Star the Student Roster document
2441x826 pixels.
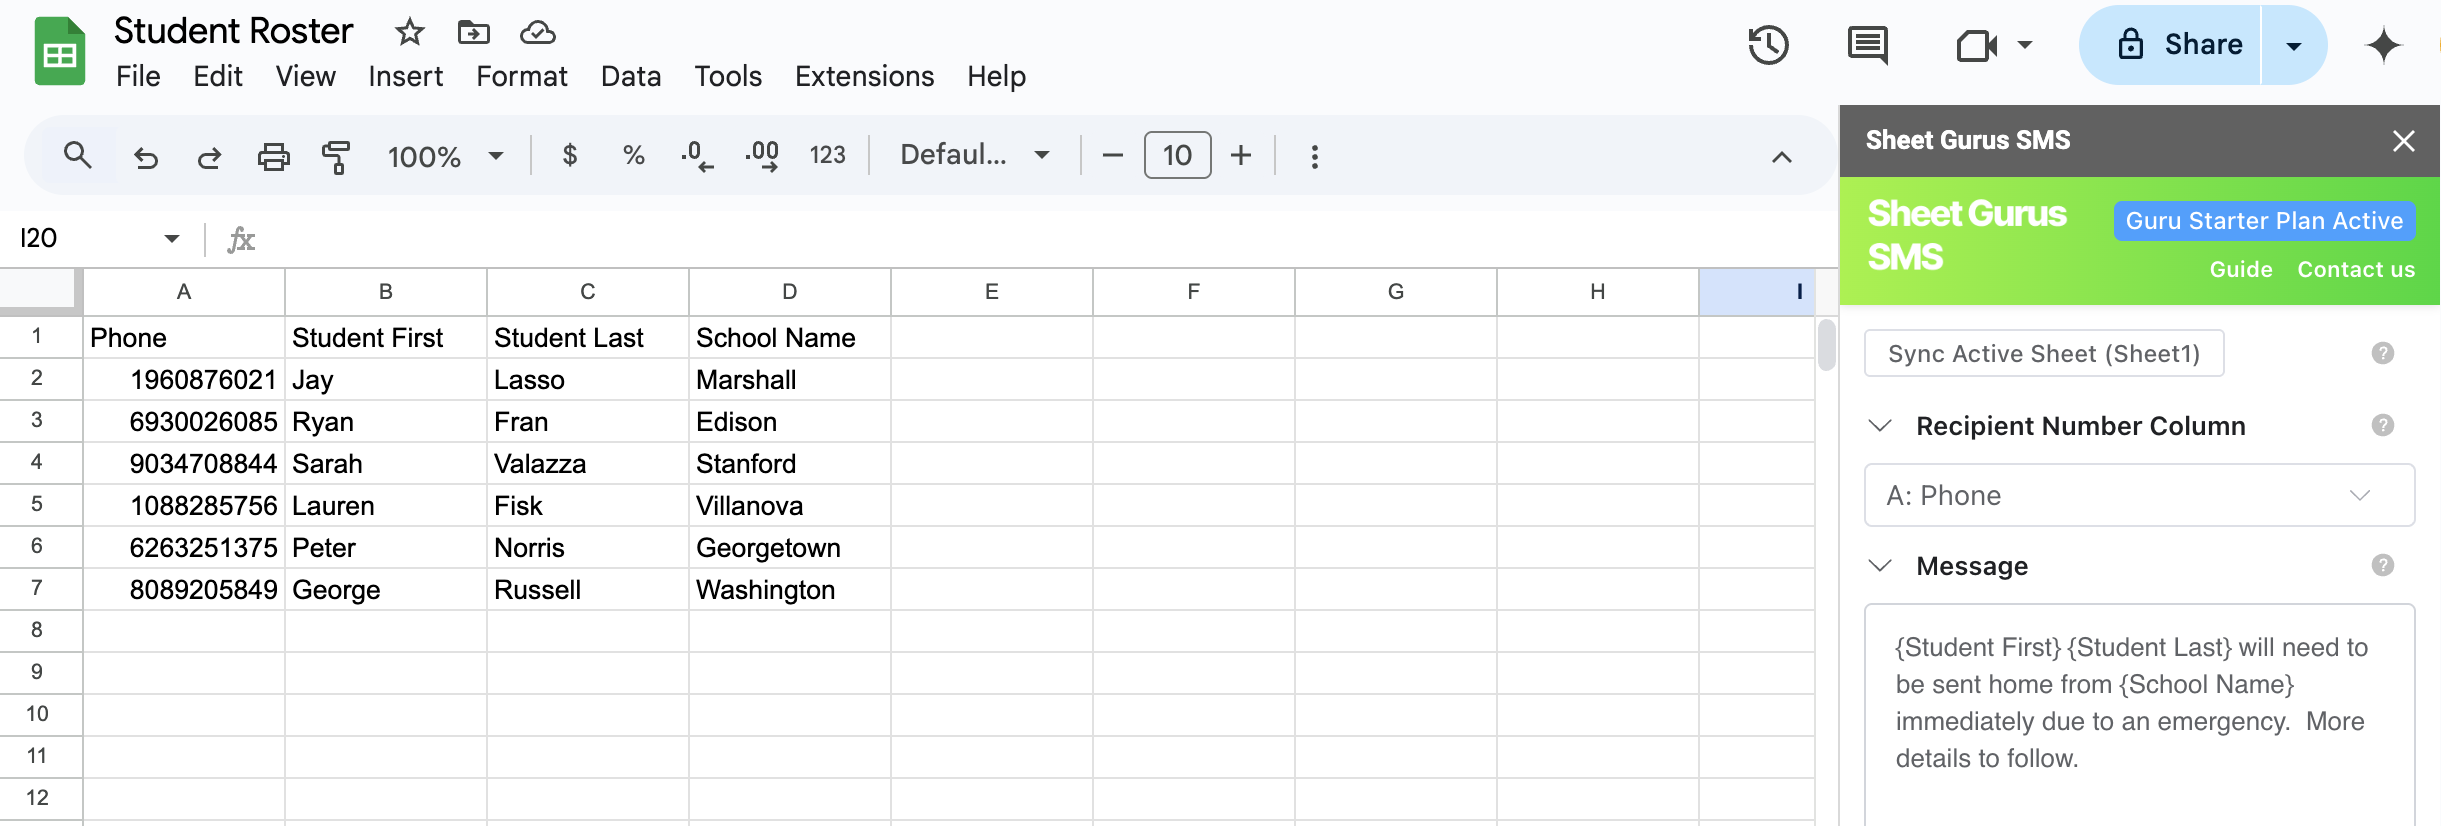point(409,33)
